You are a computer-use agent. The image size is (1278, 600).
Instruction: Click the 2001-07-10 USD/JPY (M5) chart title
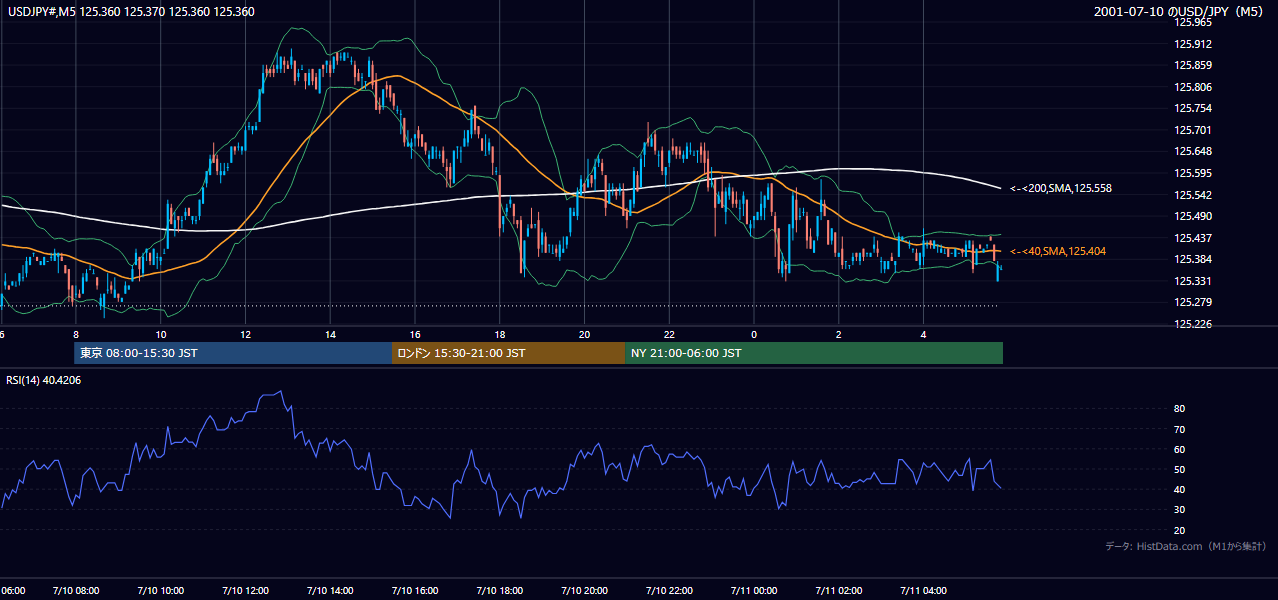point(1179,11)
